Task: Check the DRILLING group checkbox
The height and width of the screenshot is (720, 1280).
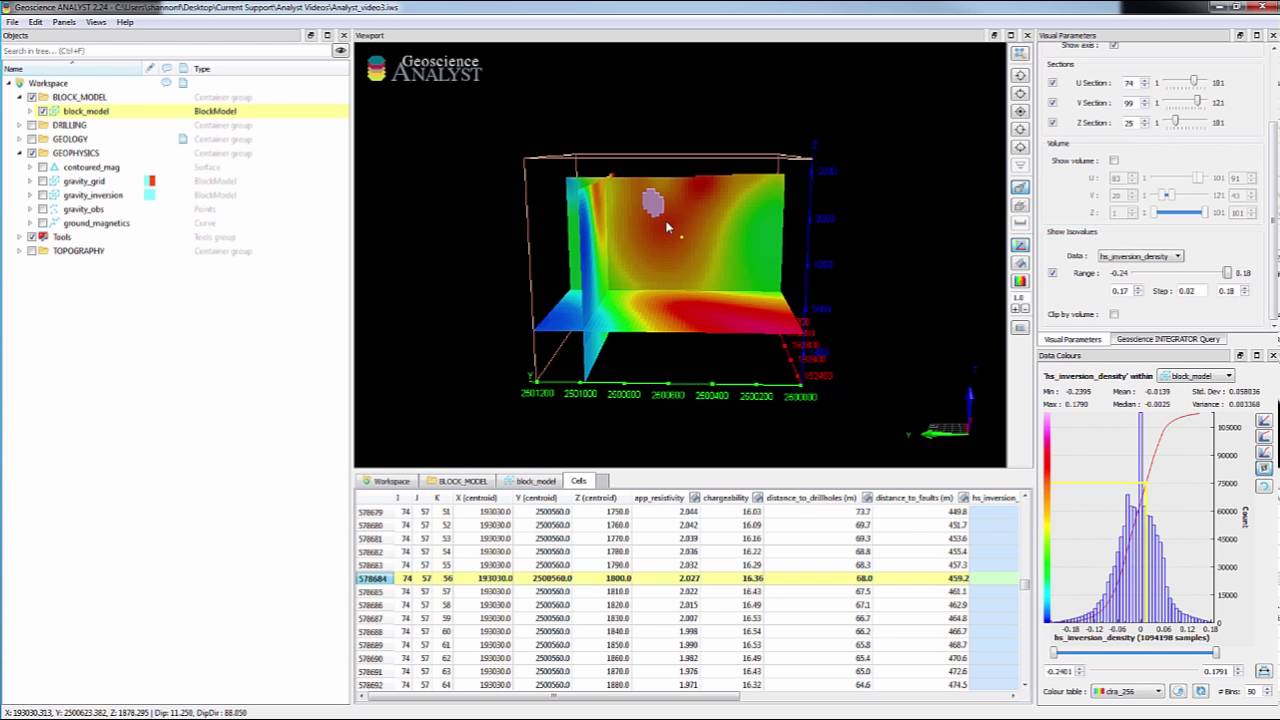Action: [32, 125]
